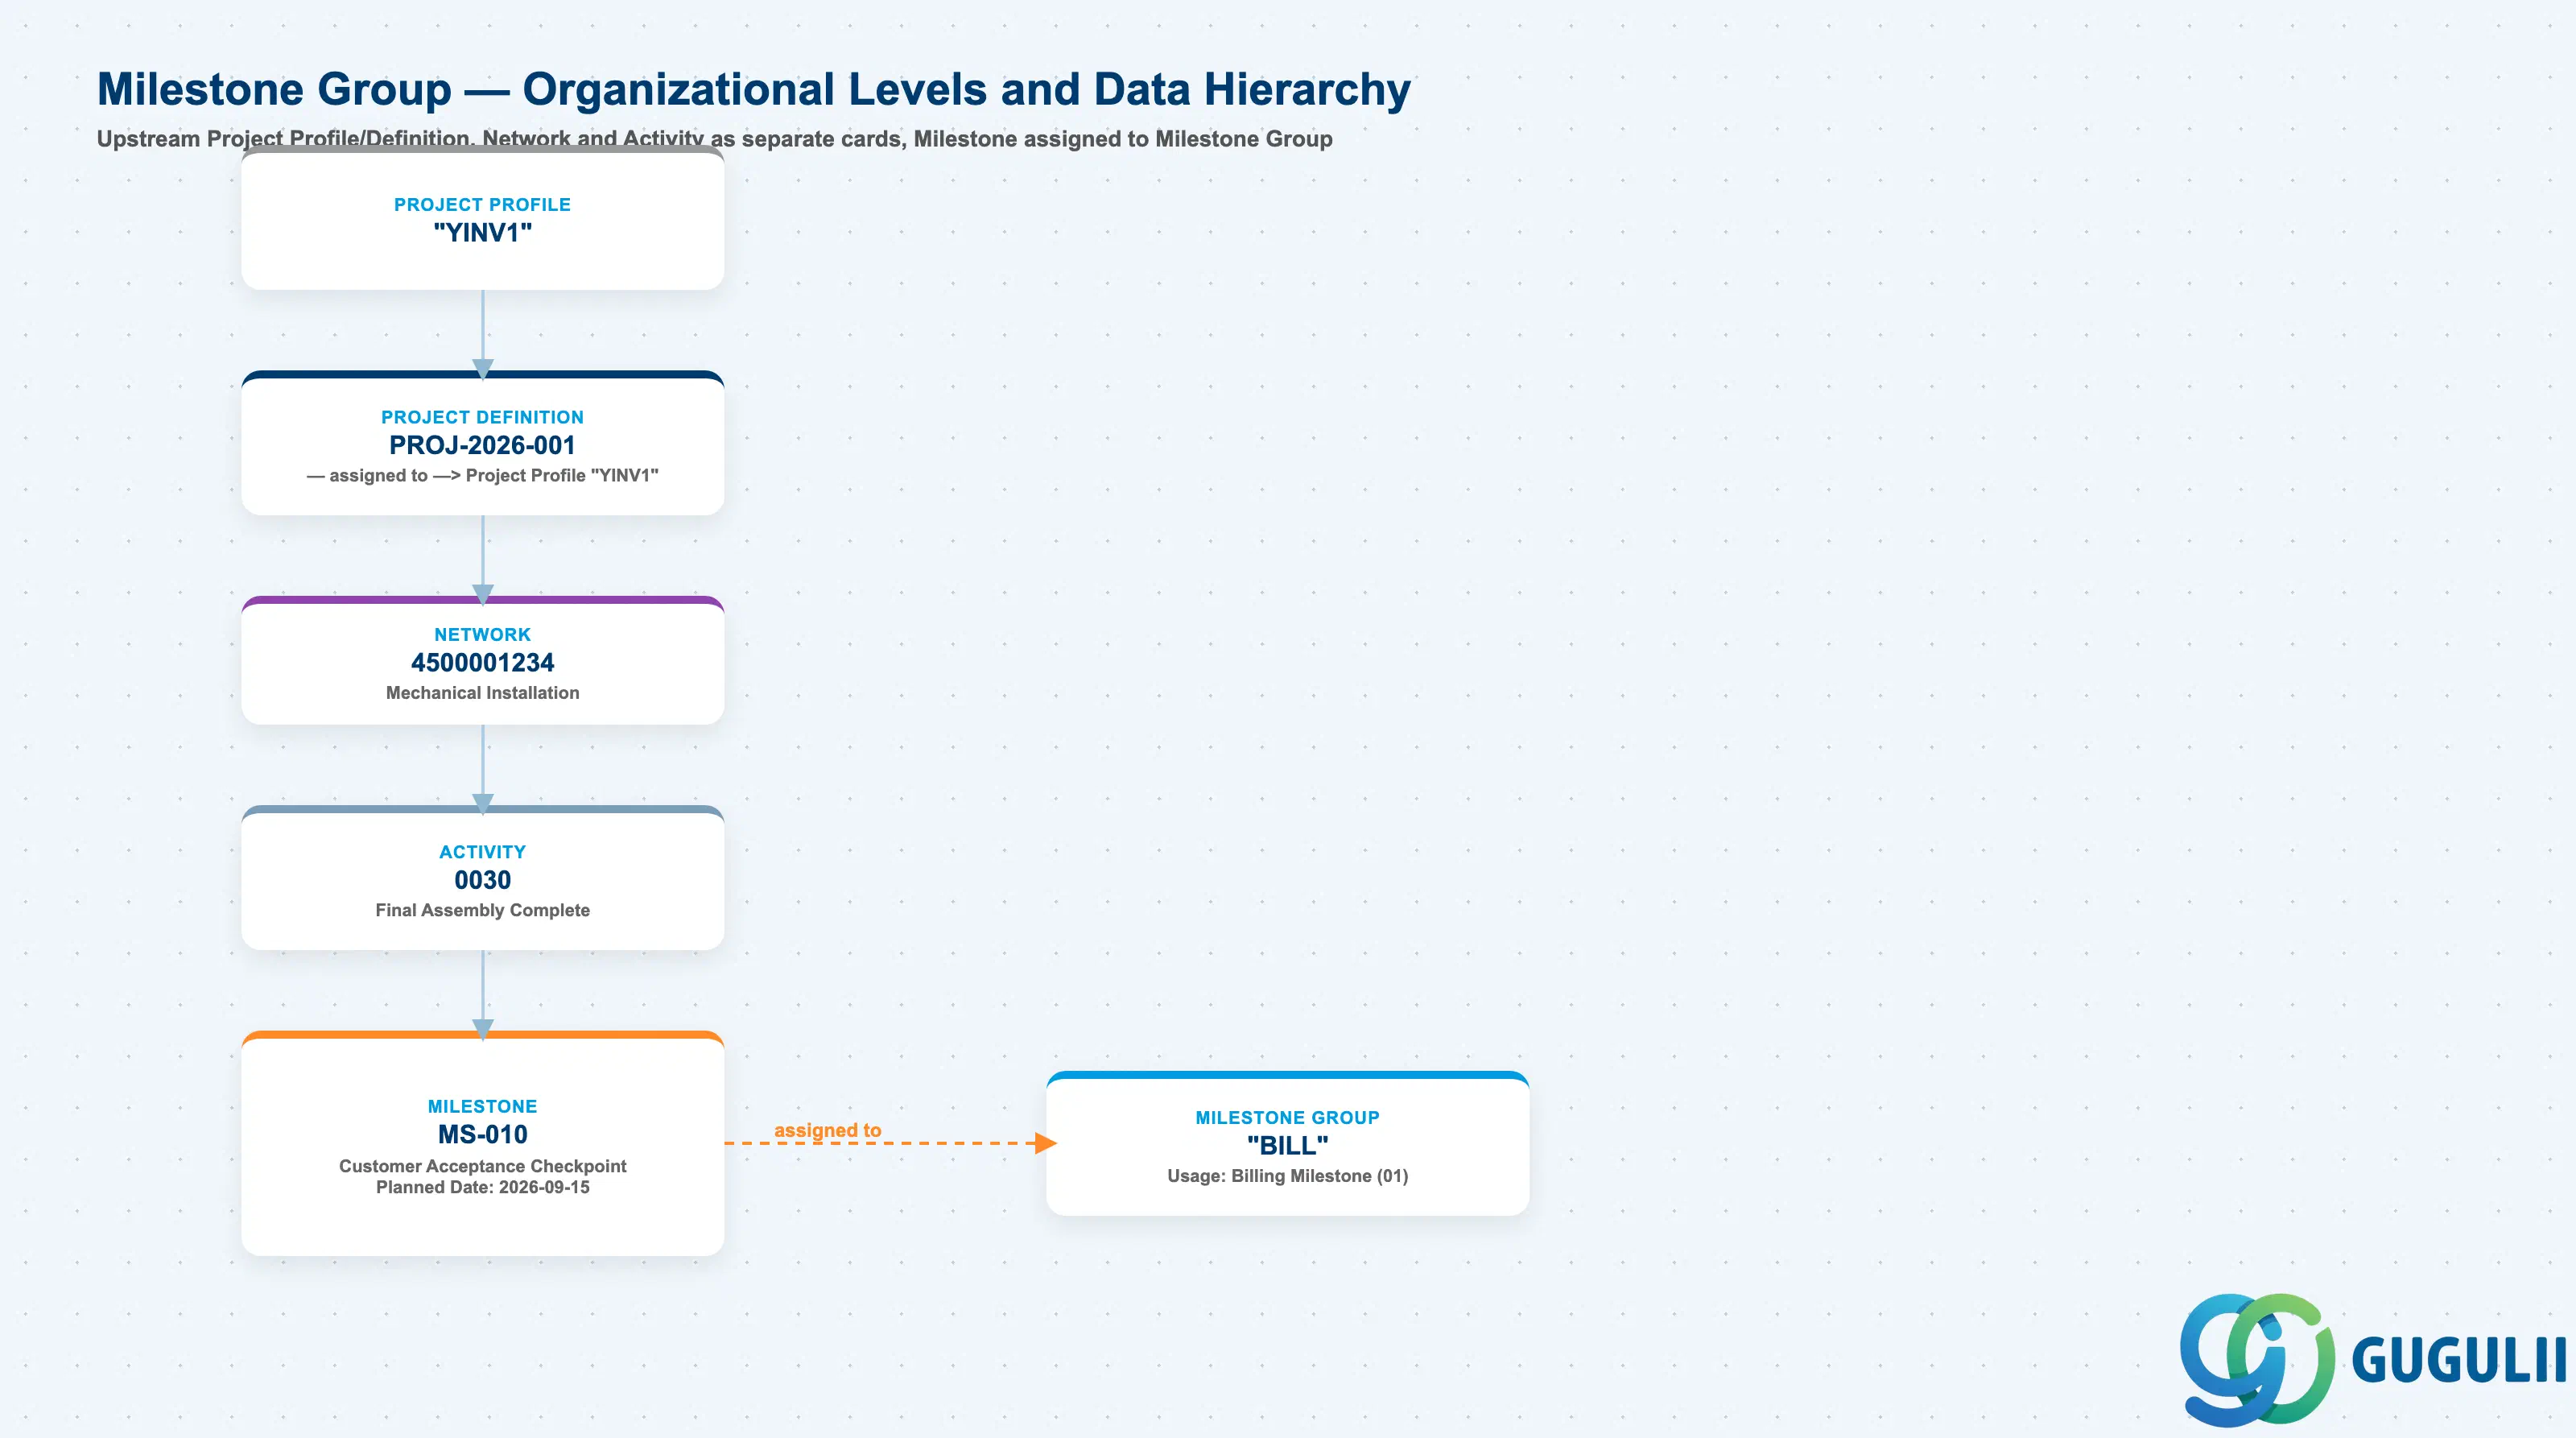The image size is (2576, 1438).
Task: Select the assigned to Project Profile "YINV1" text
Action: point(482,475)
